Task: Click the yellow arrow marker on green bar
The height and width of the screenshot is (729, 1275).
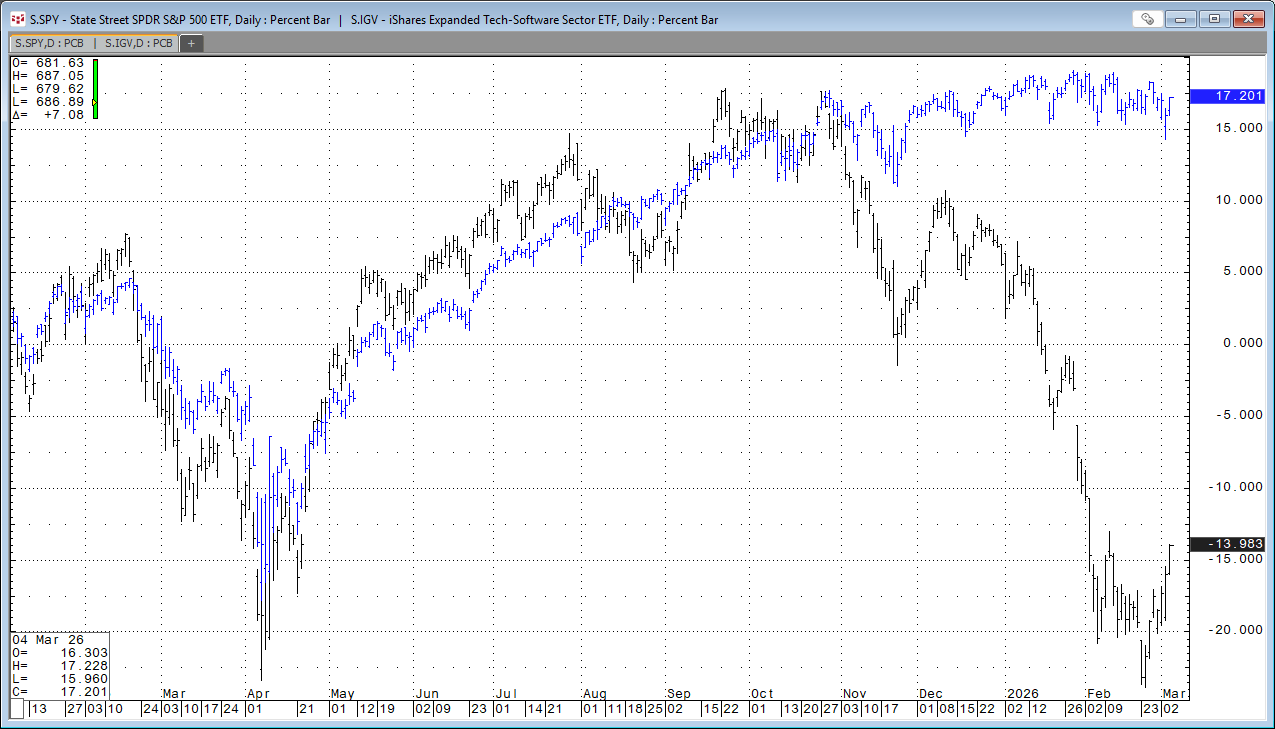Action: pyautogui.click(x=94, y=102)
